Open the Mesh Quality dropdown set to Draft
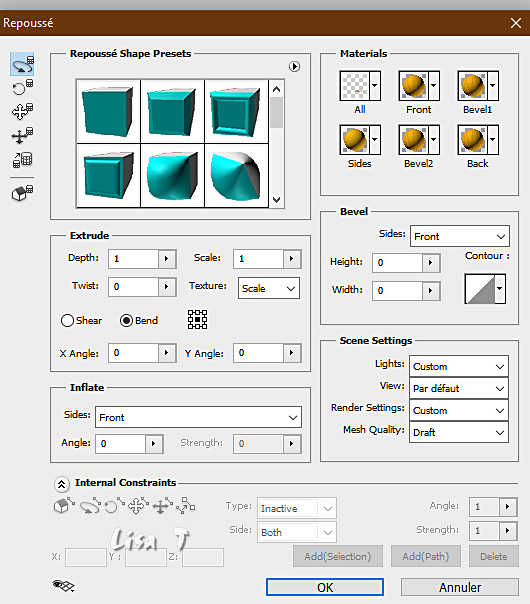Screen dimensions: 530x604 (458, 432)
